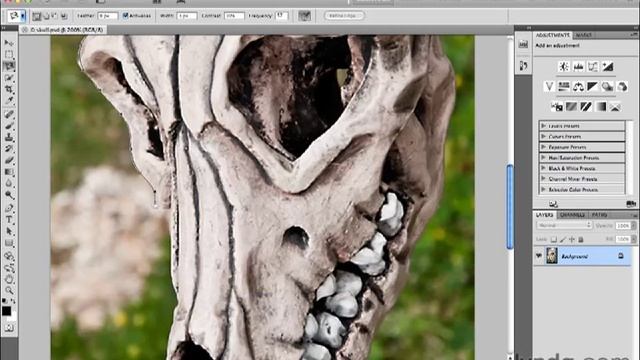
Task: Select the Layers tab
Action: coord(544,215)
